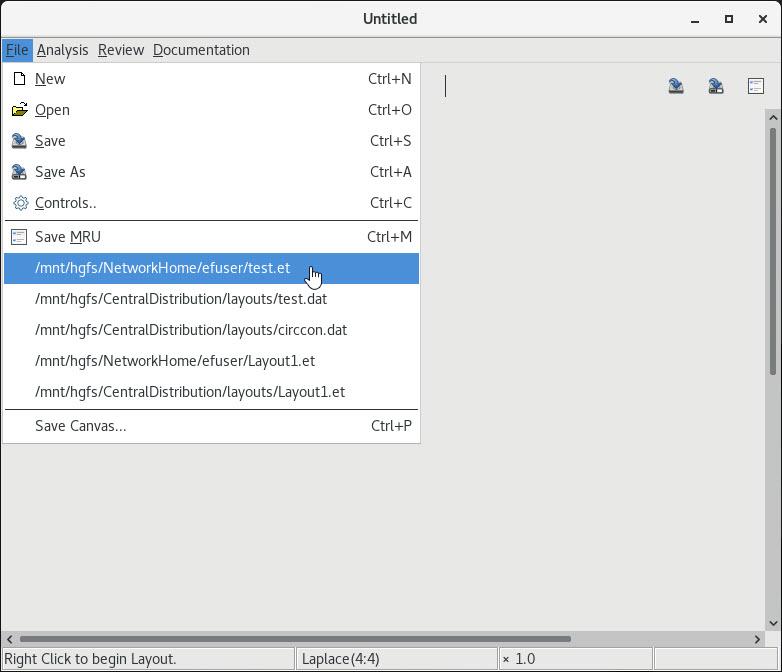The image size is (782, 672).
Task: Click Save in the File menu
Action: point(50,141)
